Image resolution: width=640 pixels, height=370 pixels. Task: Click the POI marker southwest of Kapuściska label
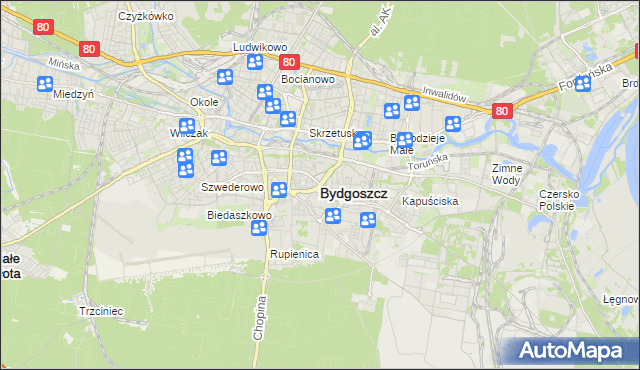368,219
